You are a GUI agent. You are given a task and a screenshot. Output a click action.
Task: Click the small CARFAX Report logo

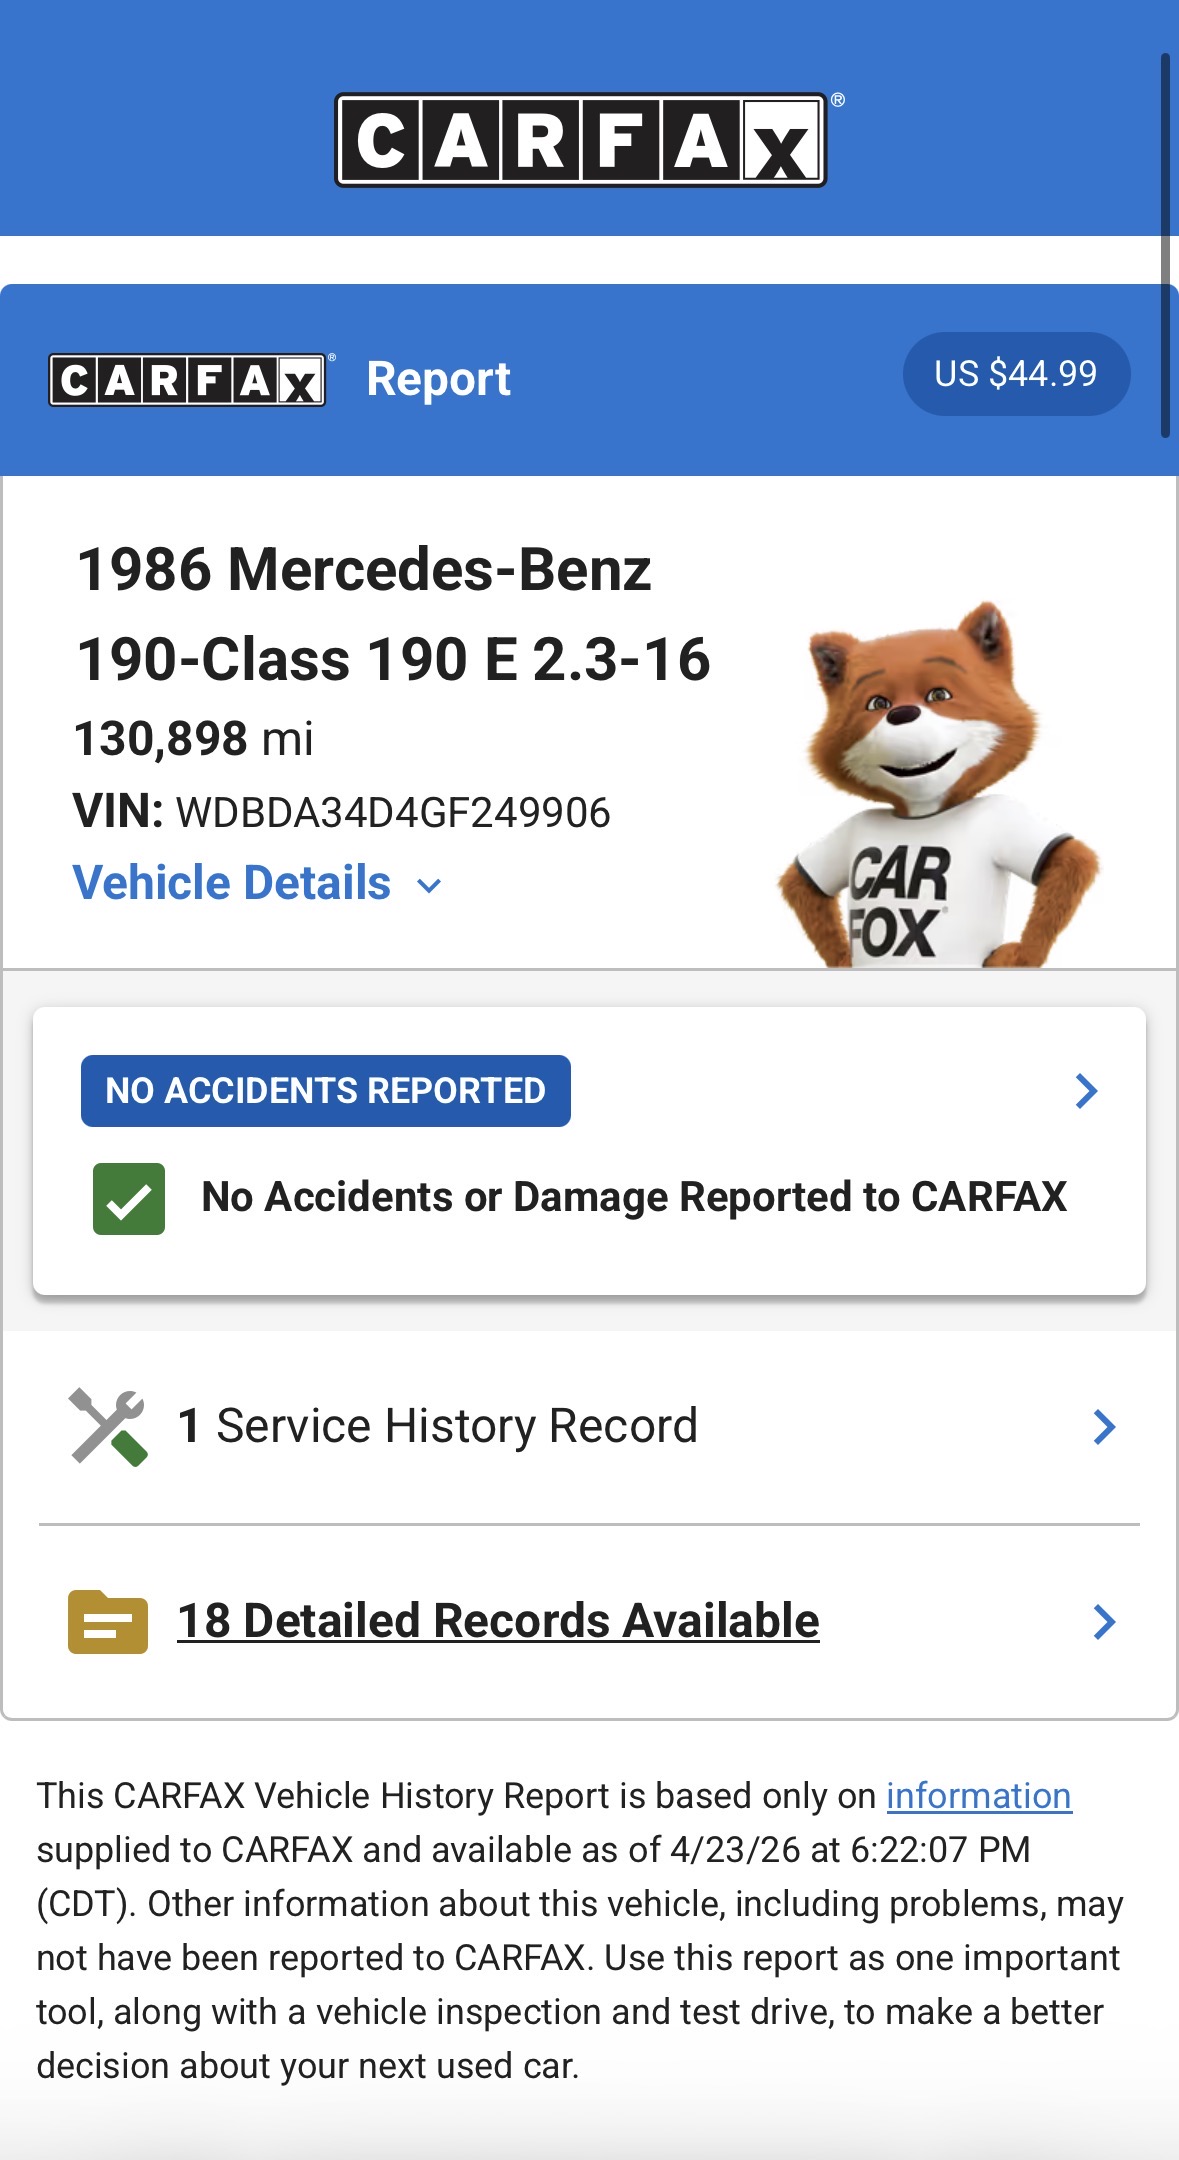click(187, 380)
